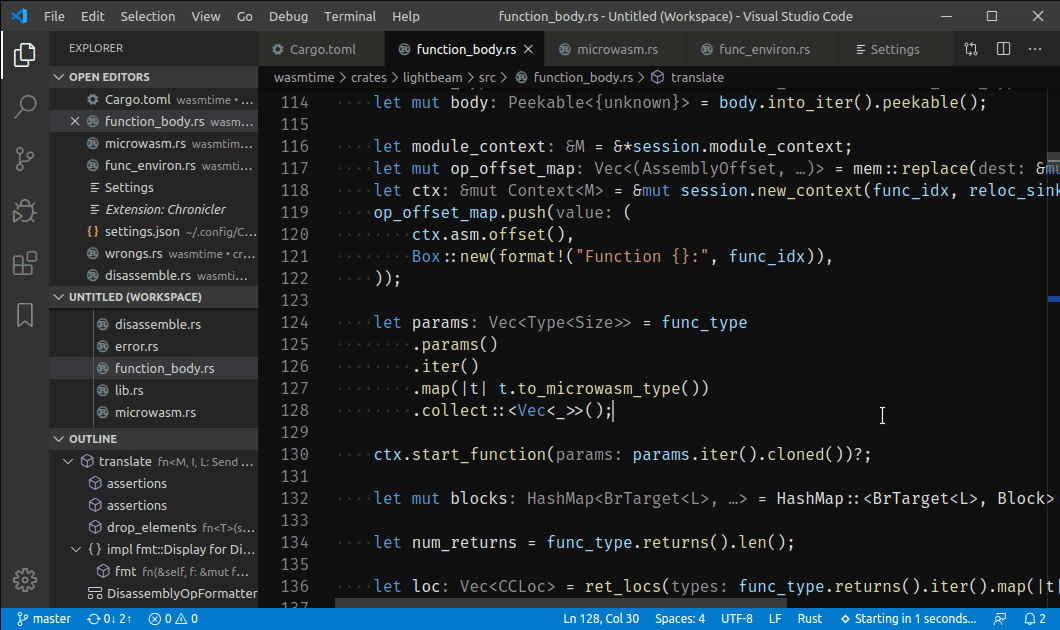Open the Manage gear icon
The image size is (1060, 630).
pyautogui.click(x=24, y=579)
